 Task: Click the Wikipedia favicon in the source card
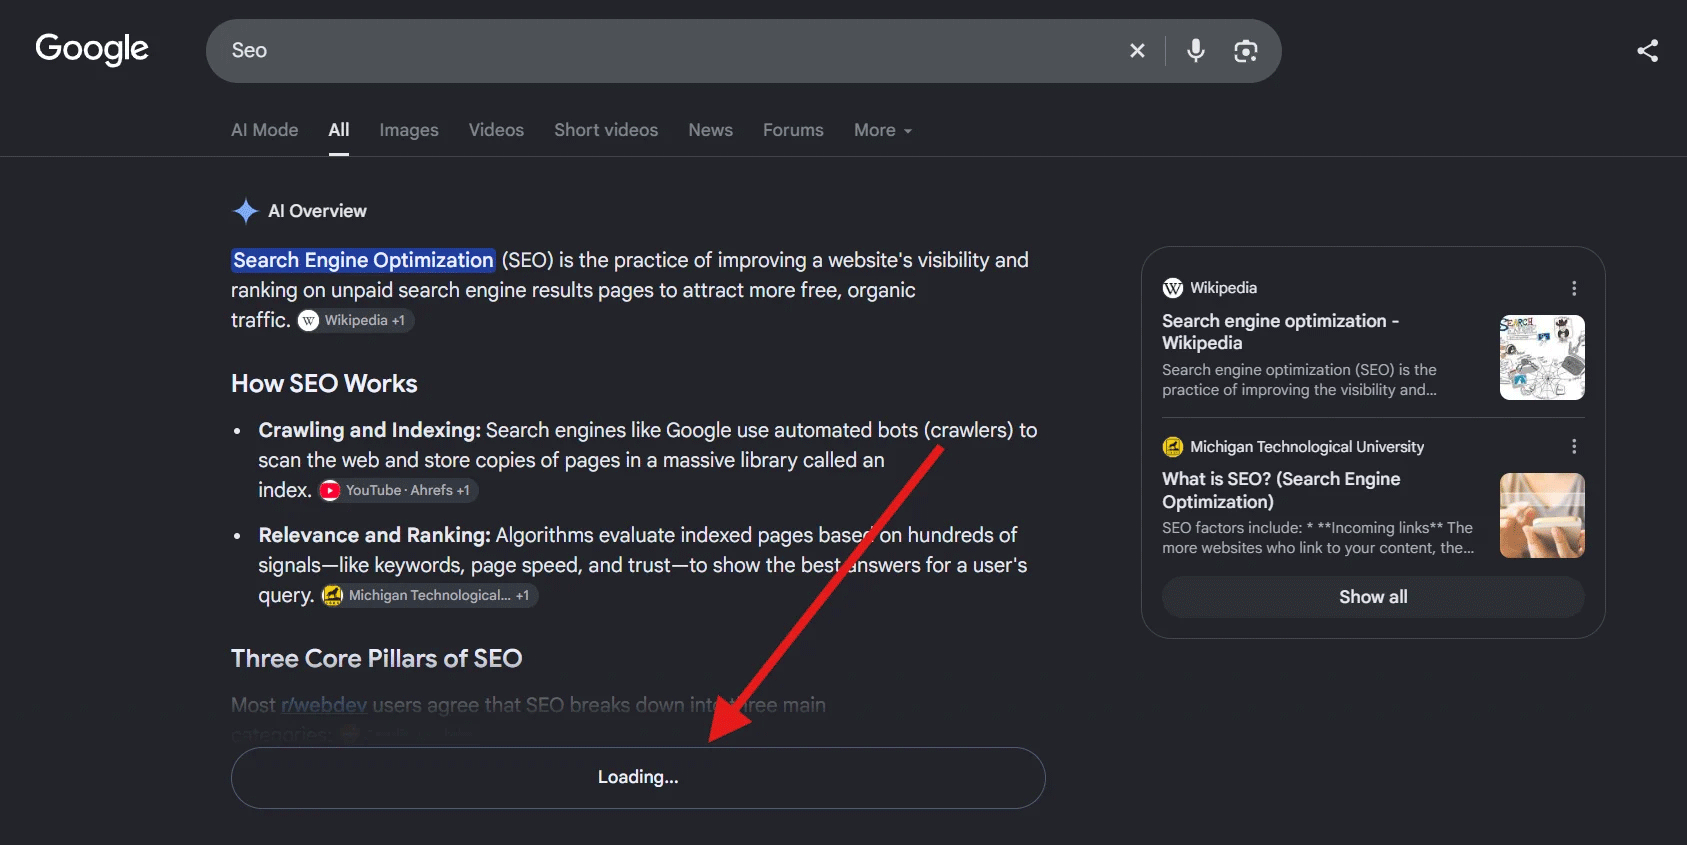(1173, 288)
